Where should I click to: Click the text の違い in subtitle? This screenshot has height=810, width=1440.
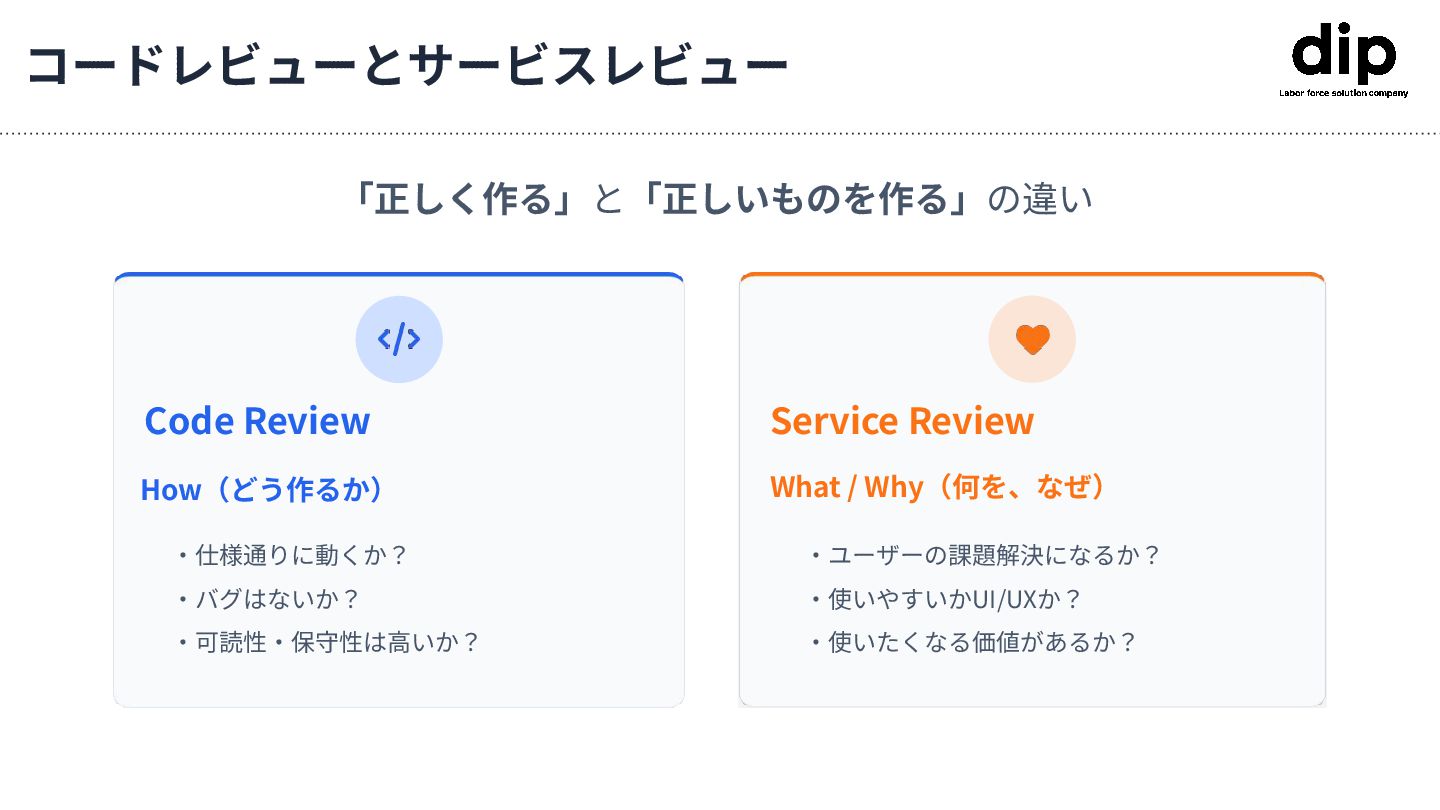tap(1040, 199)
